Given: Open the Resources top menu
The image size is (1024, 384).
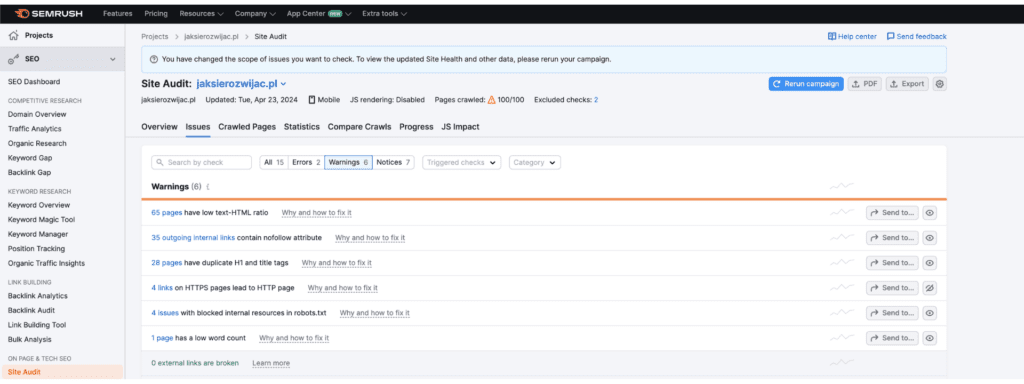Looking at the screenshot, I should pos(201,13).
